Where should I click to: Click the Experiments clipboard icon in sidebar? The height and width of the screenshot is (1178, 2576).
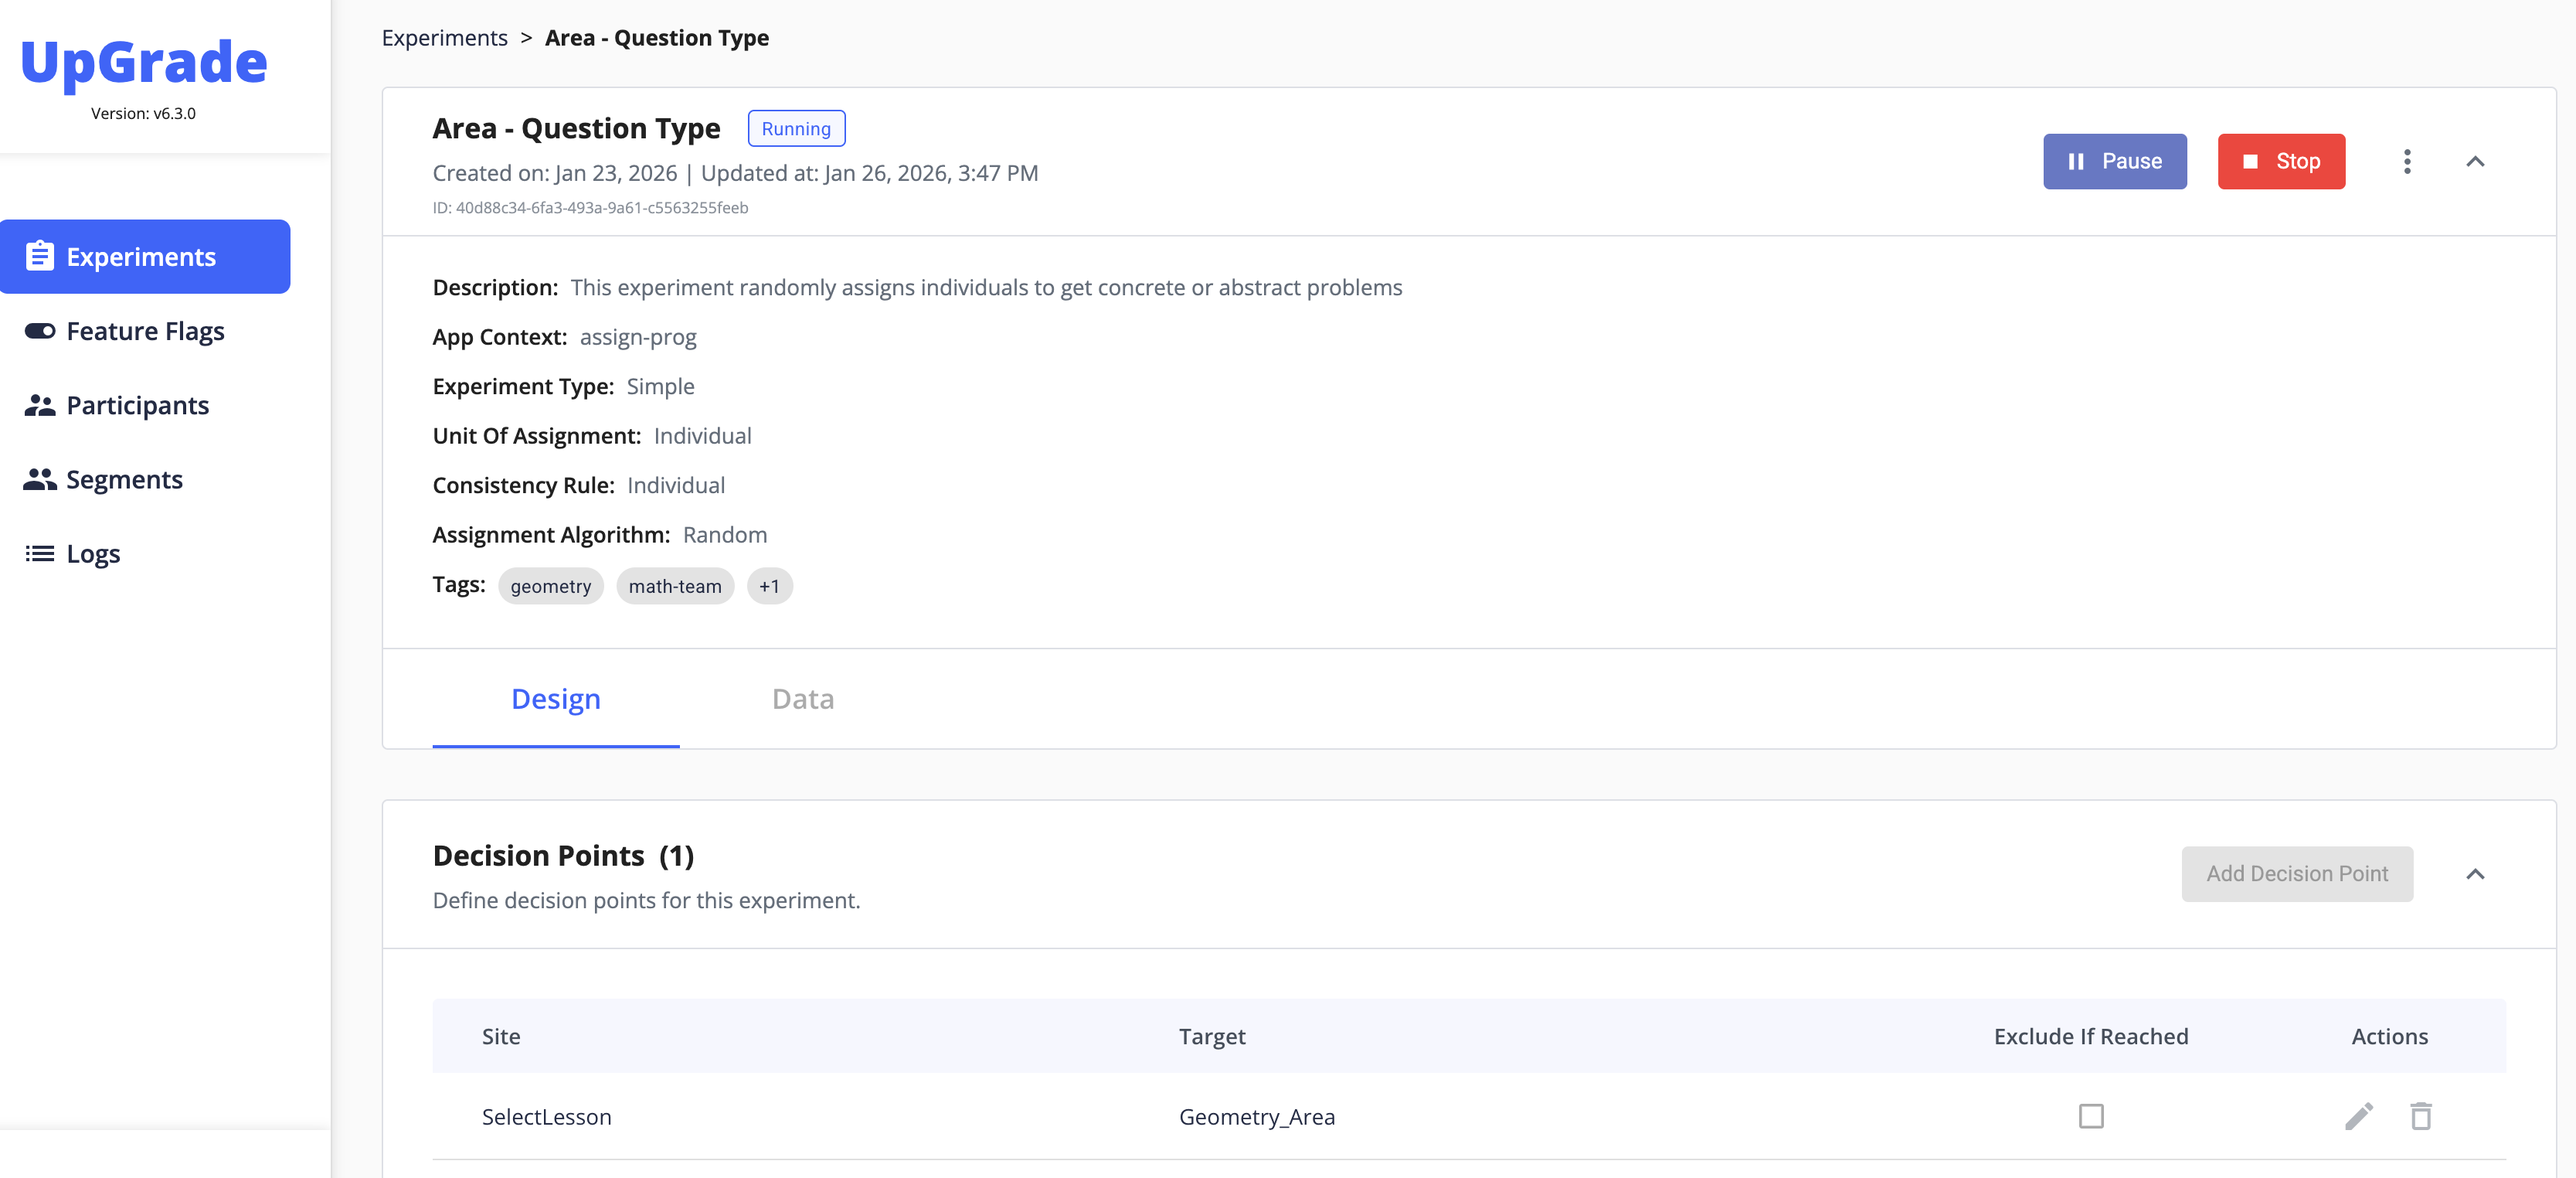point(40,256)
